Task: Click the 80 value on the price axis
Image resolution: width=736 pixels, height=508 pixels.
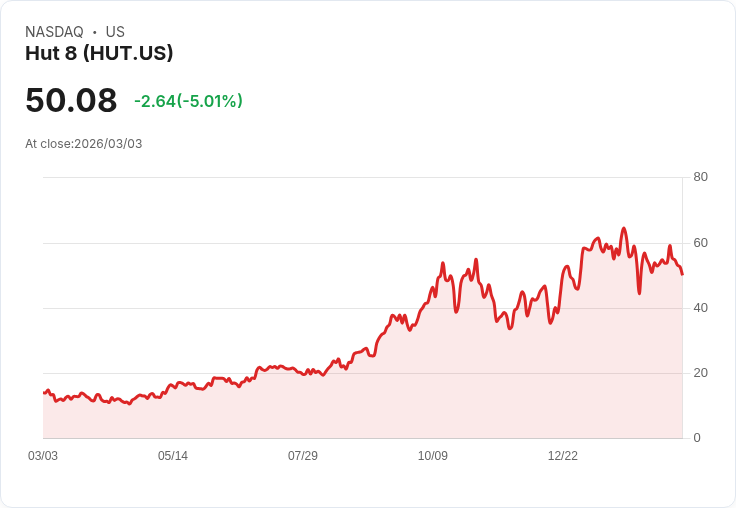Action: tap(701, 177)
